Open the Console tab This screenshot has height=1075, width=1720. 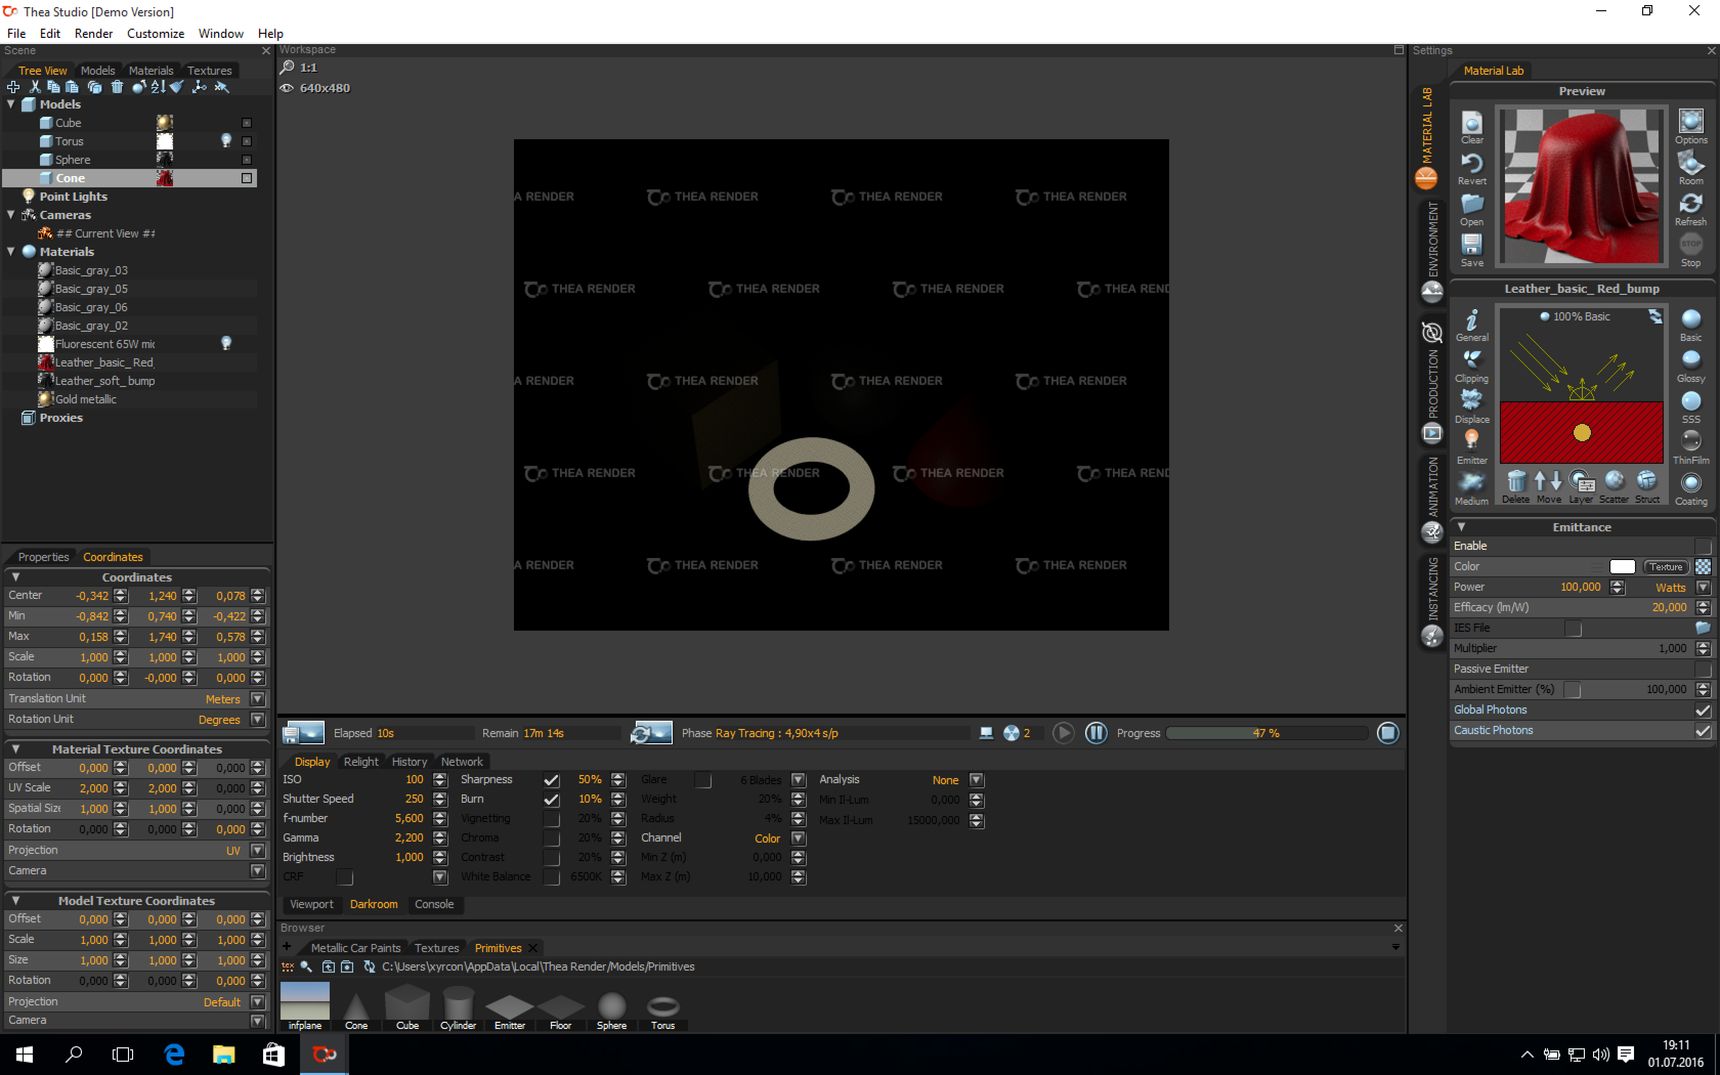point(434,904)
